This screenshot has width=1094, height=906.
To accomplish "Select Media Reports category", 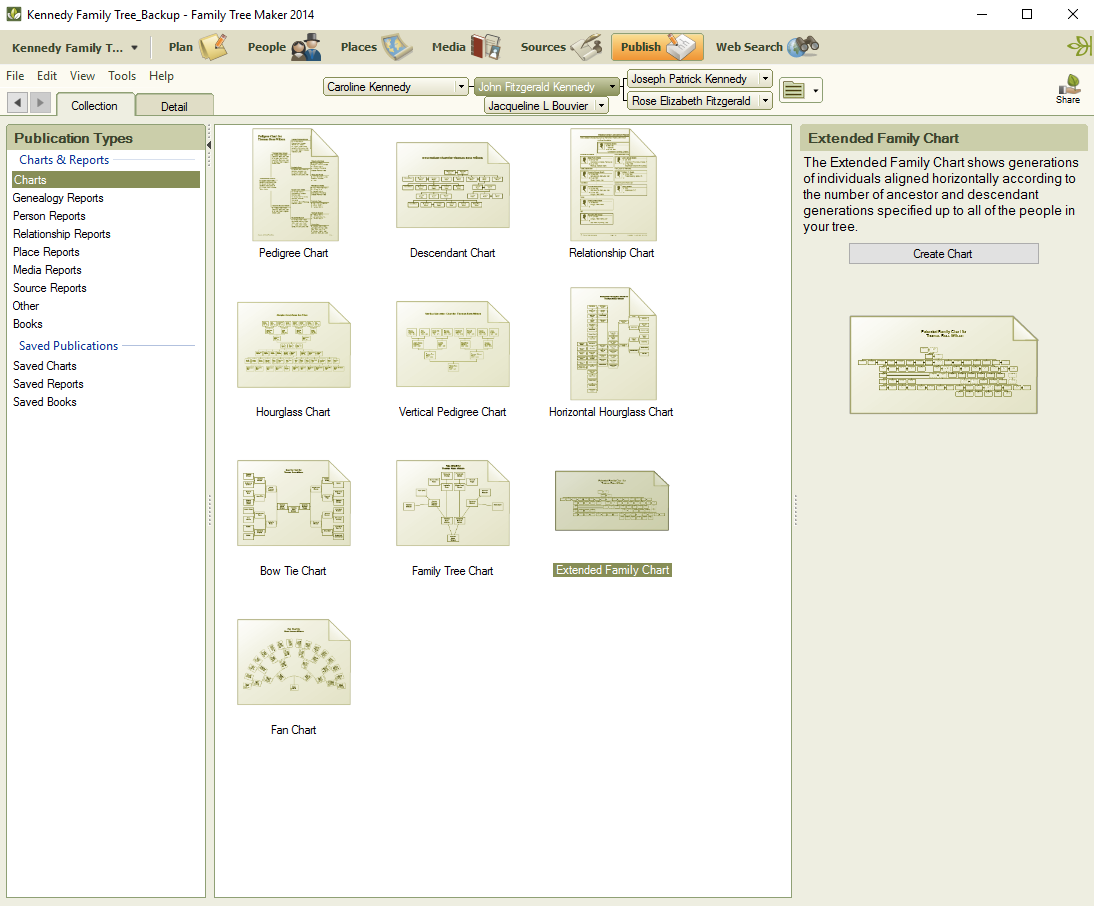I will point(47,271).
